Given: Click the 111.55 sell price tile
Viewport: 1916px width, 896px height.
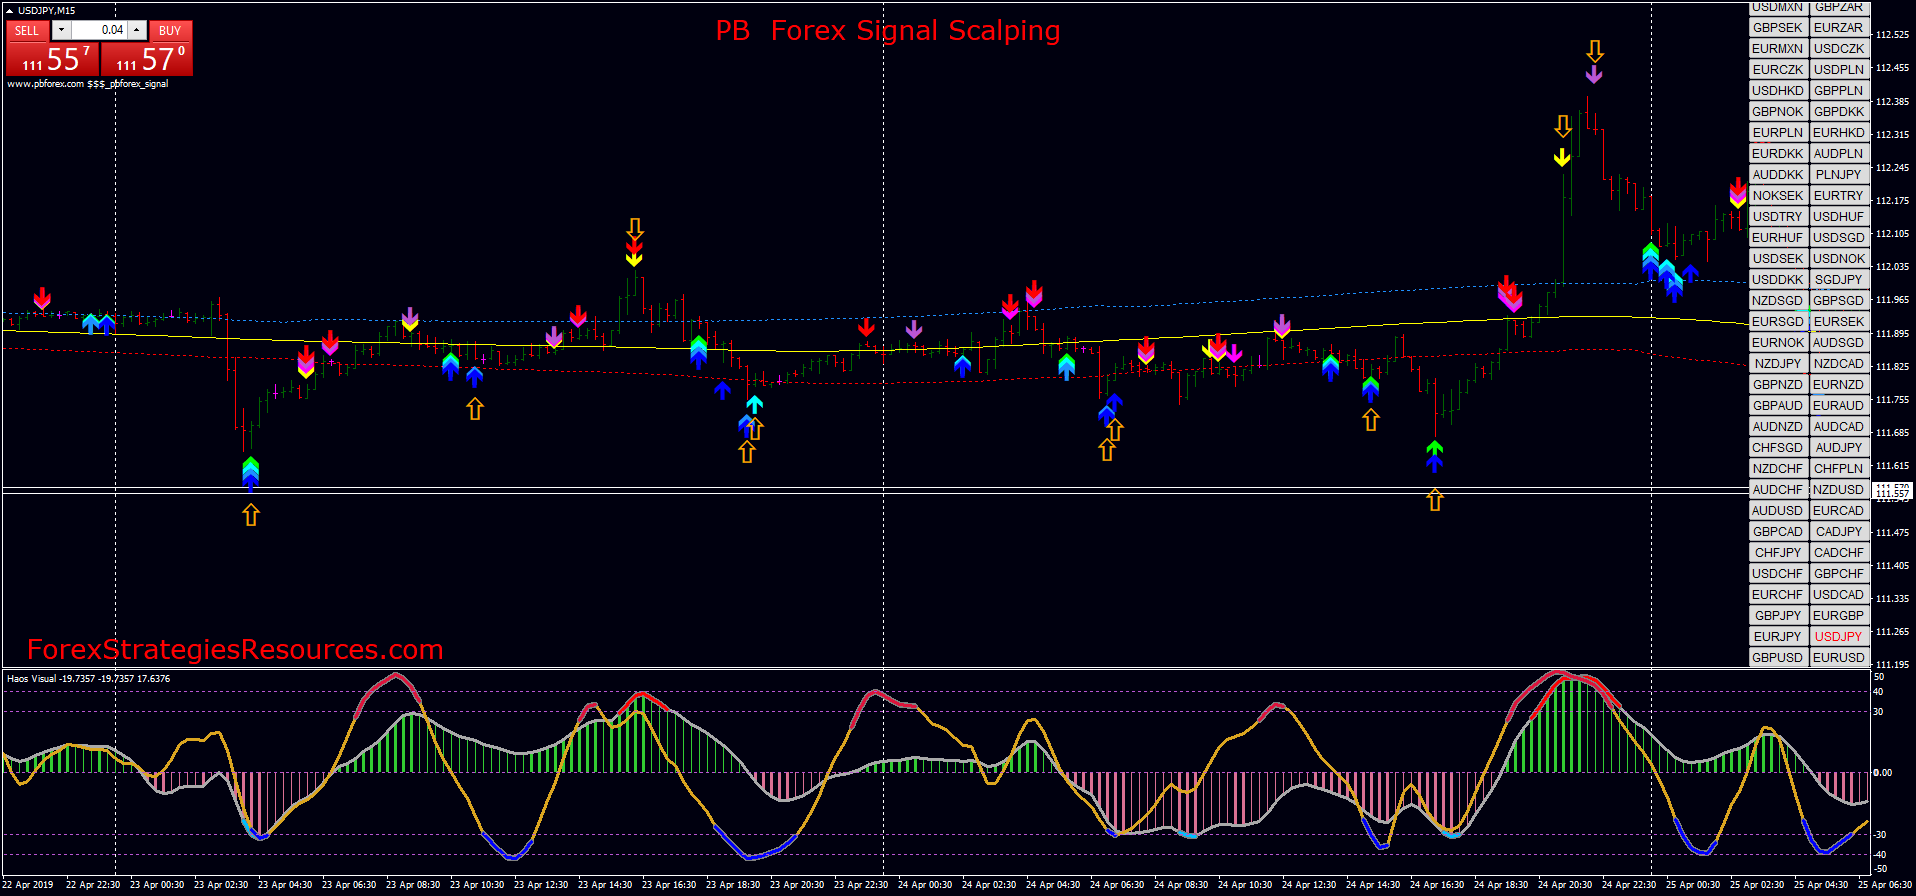Looking at the screenshot, I should pyautogui.click(x=53, y=59).
